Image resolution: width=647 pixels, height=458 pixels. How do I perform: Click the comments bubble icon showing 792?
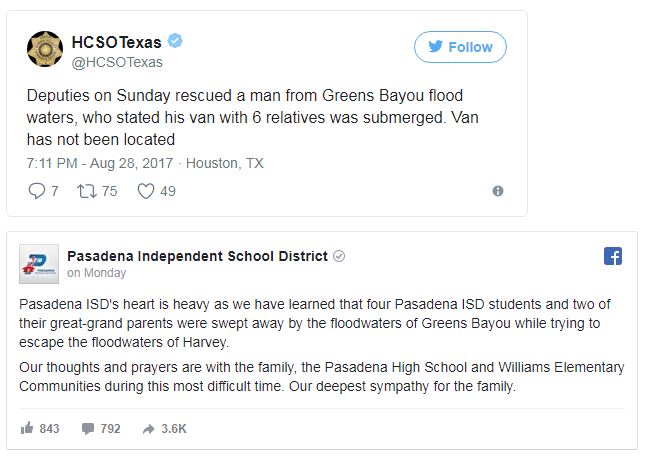click(88, 429)
